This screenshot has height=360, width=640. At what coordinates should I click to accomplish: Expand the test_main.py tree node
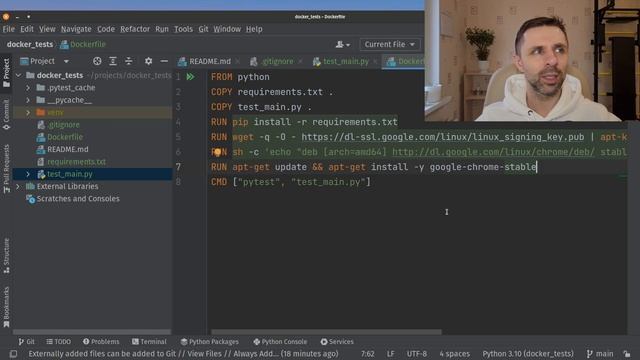tap(28, 174)
